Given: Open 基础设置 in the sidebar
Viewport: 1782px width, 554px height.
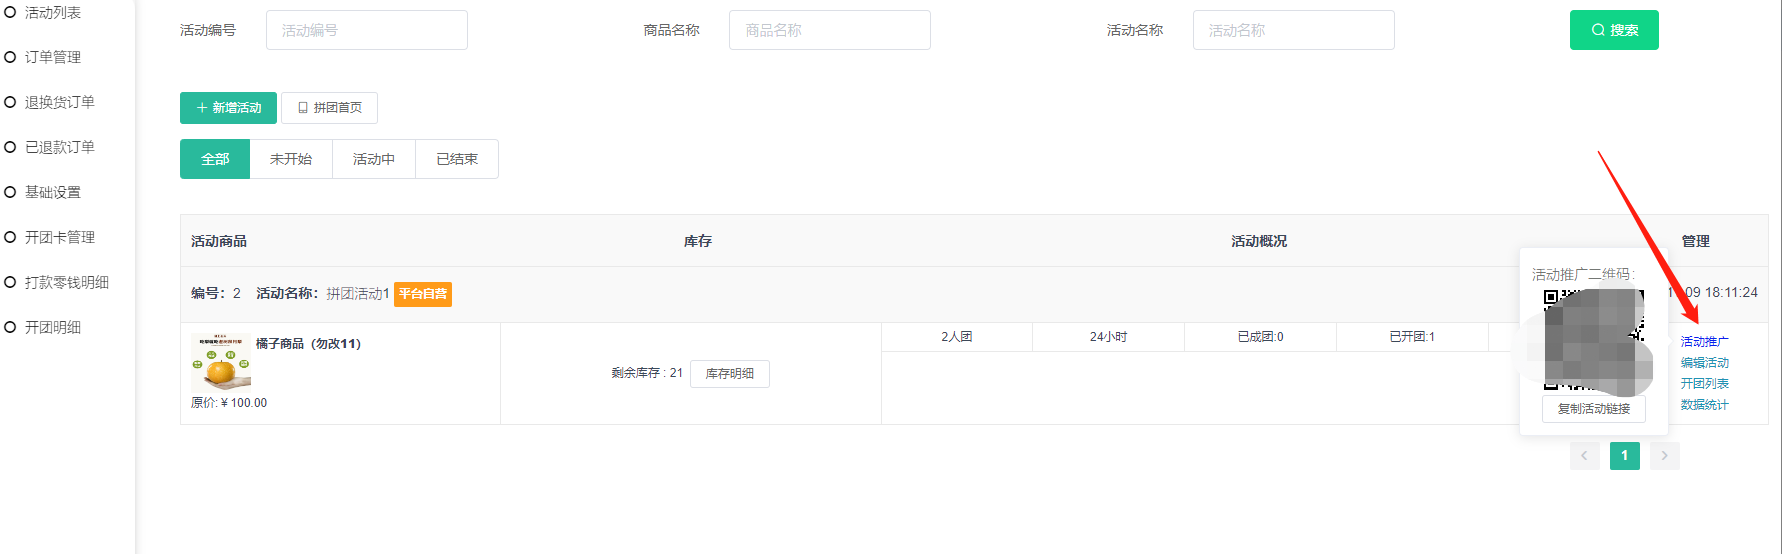Looking at the screenshot, I should point(53,192).
